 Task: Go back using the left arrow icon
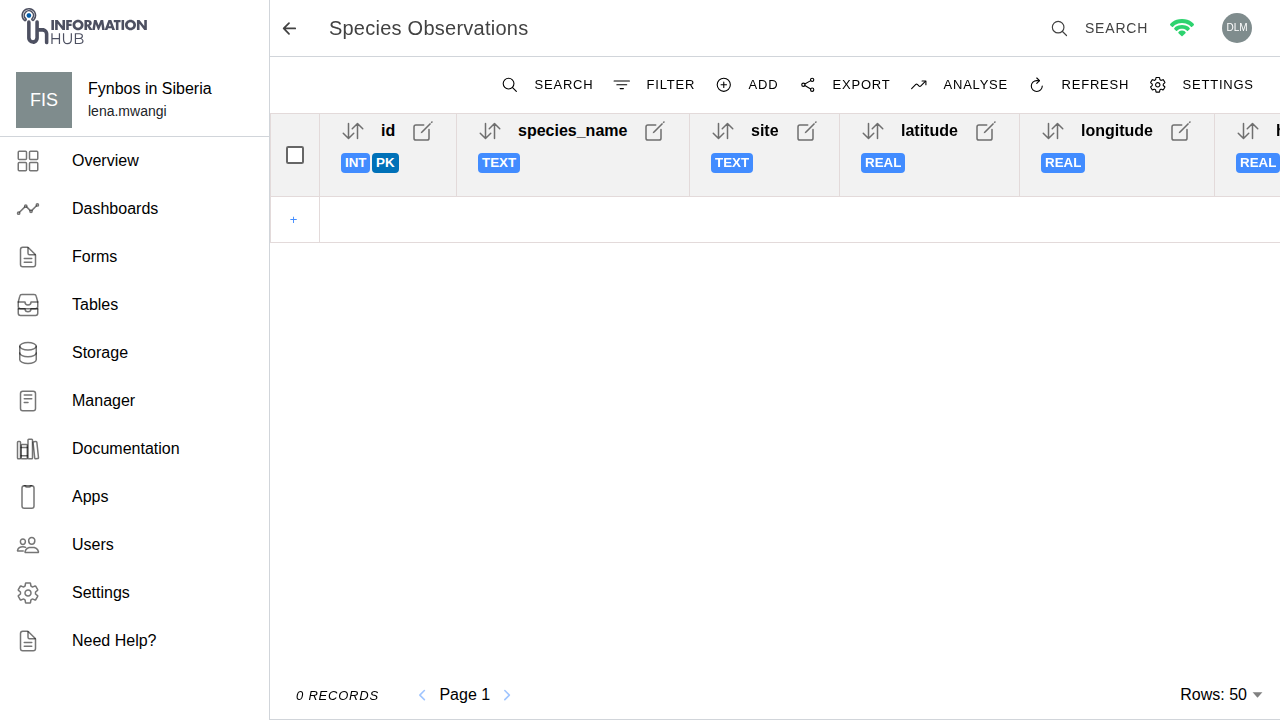tap(290, 28)
